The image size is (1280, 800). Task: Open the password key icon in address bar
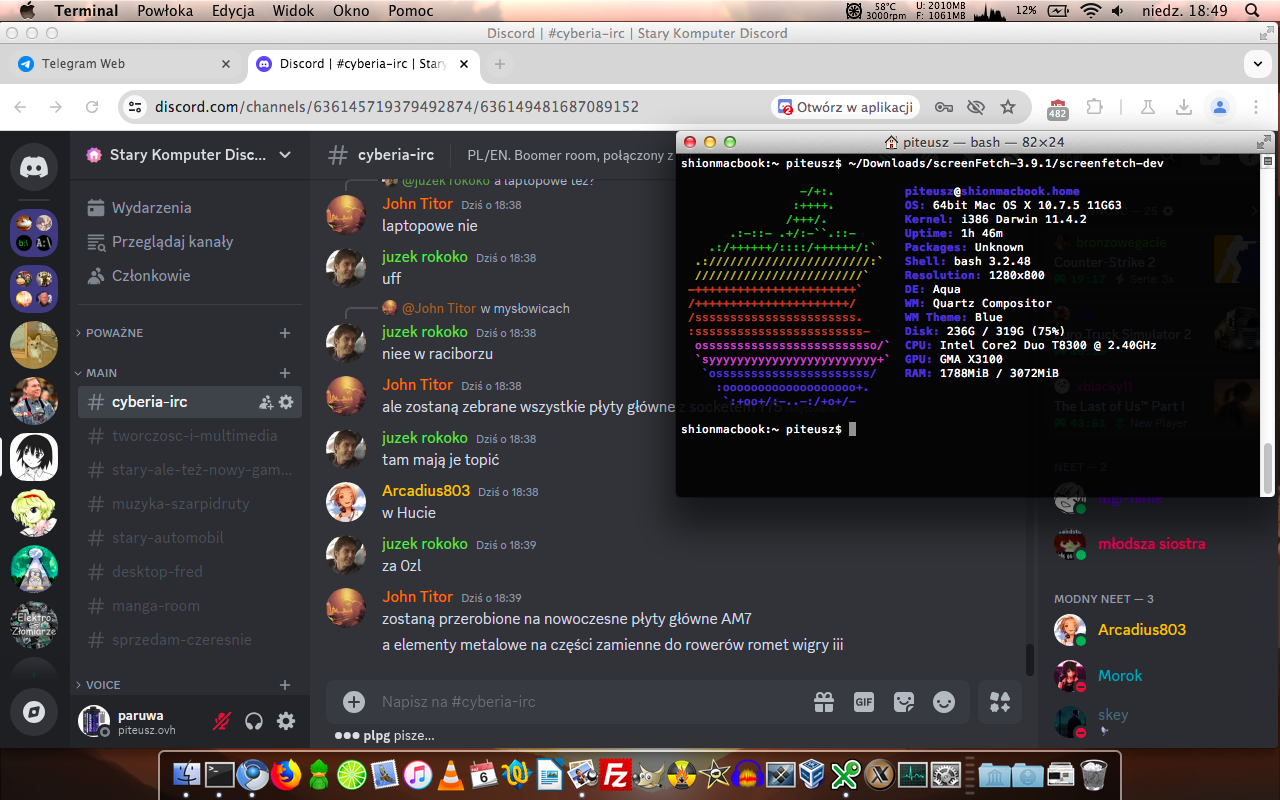coord(944,107)
